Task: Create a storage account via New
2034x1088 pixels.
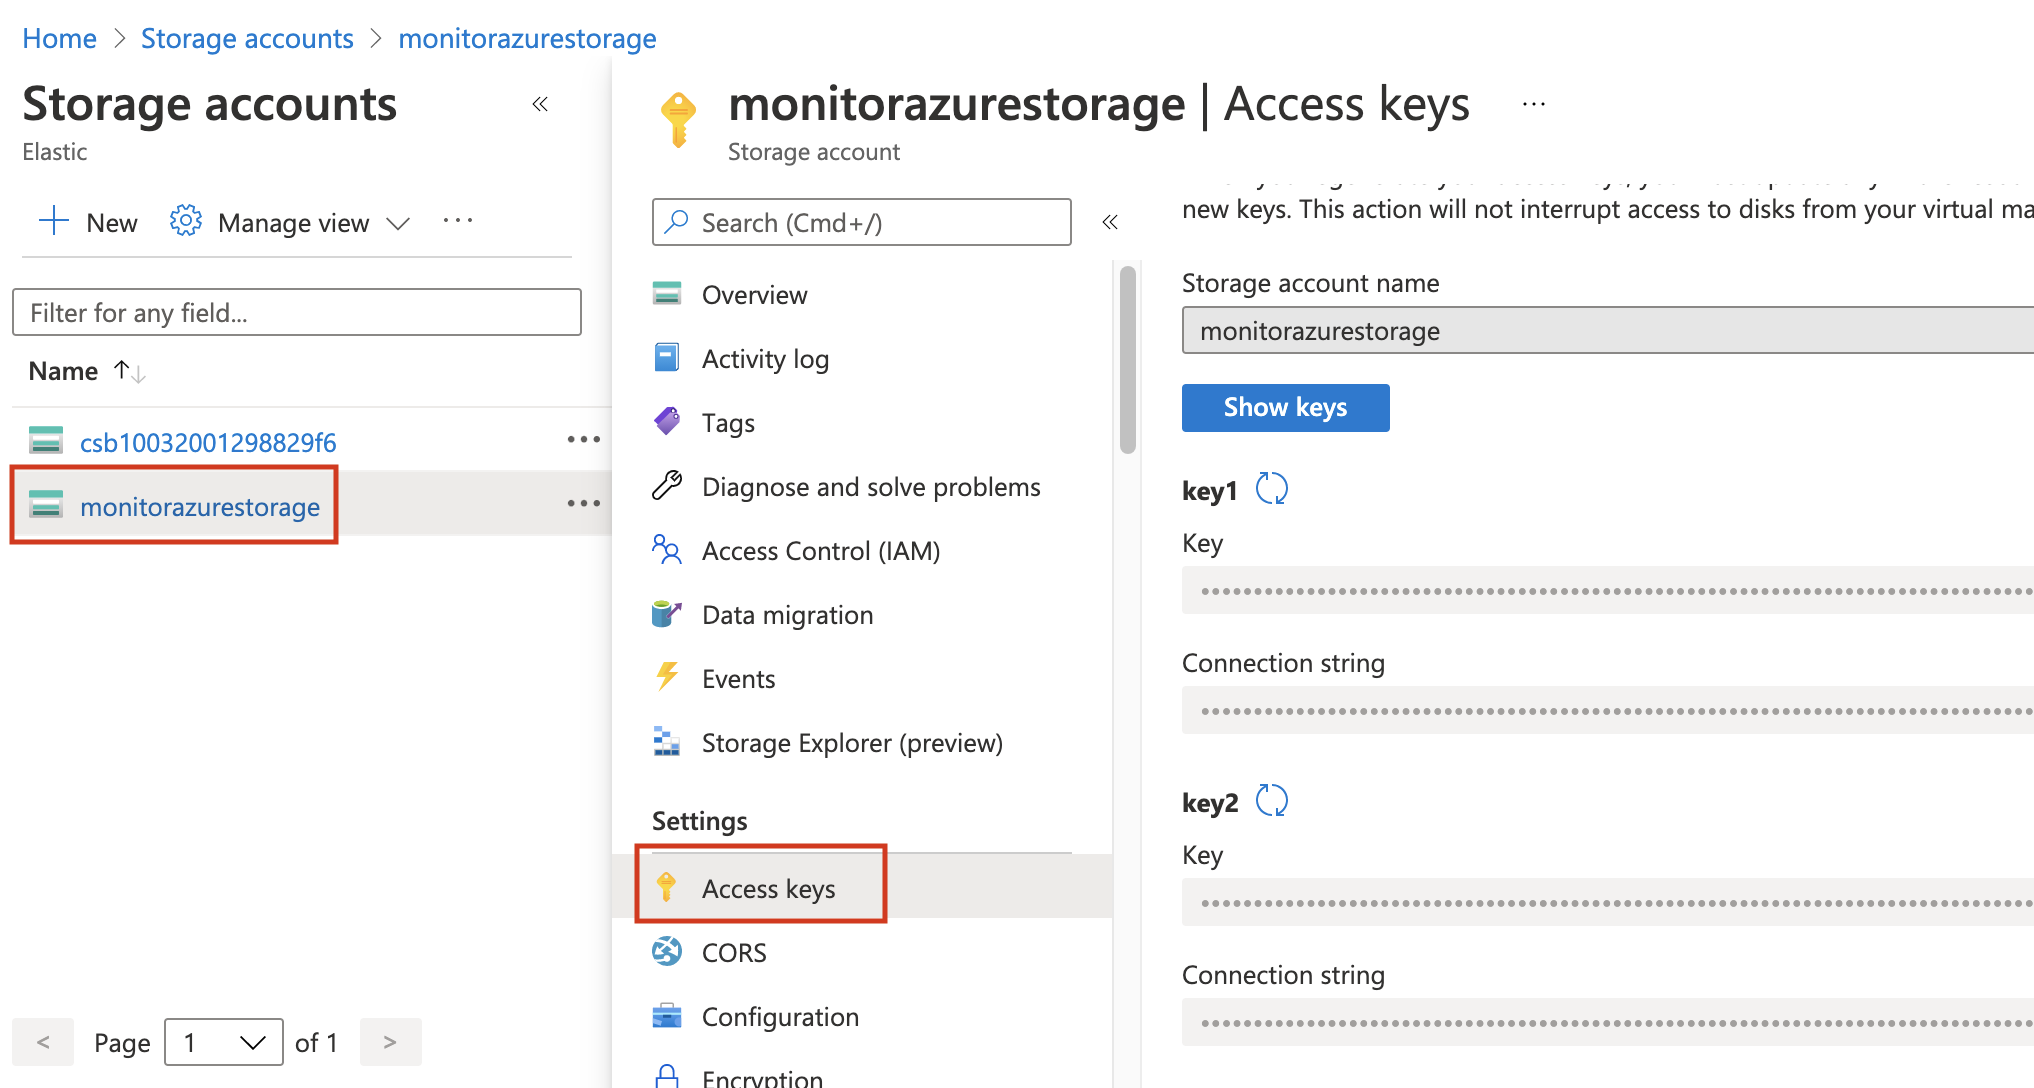Action: point(88,222)
